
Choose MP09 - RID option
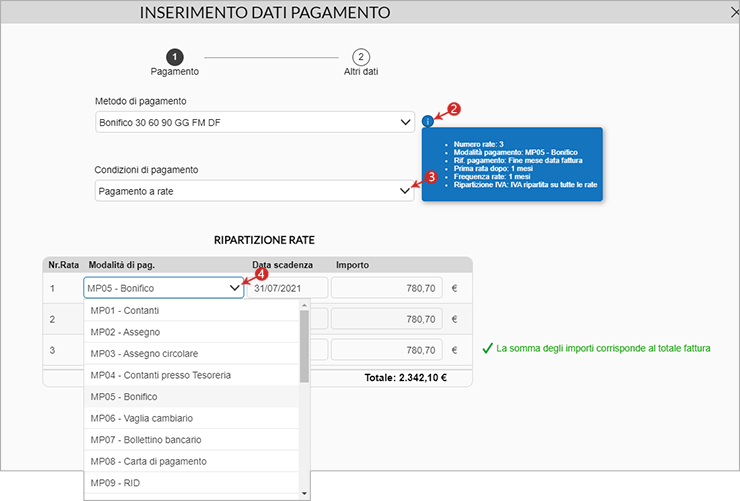pyautogui.click(x=192, y=483)
